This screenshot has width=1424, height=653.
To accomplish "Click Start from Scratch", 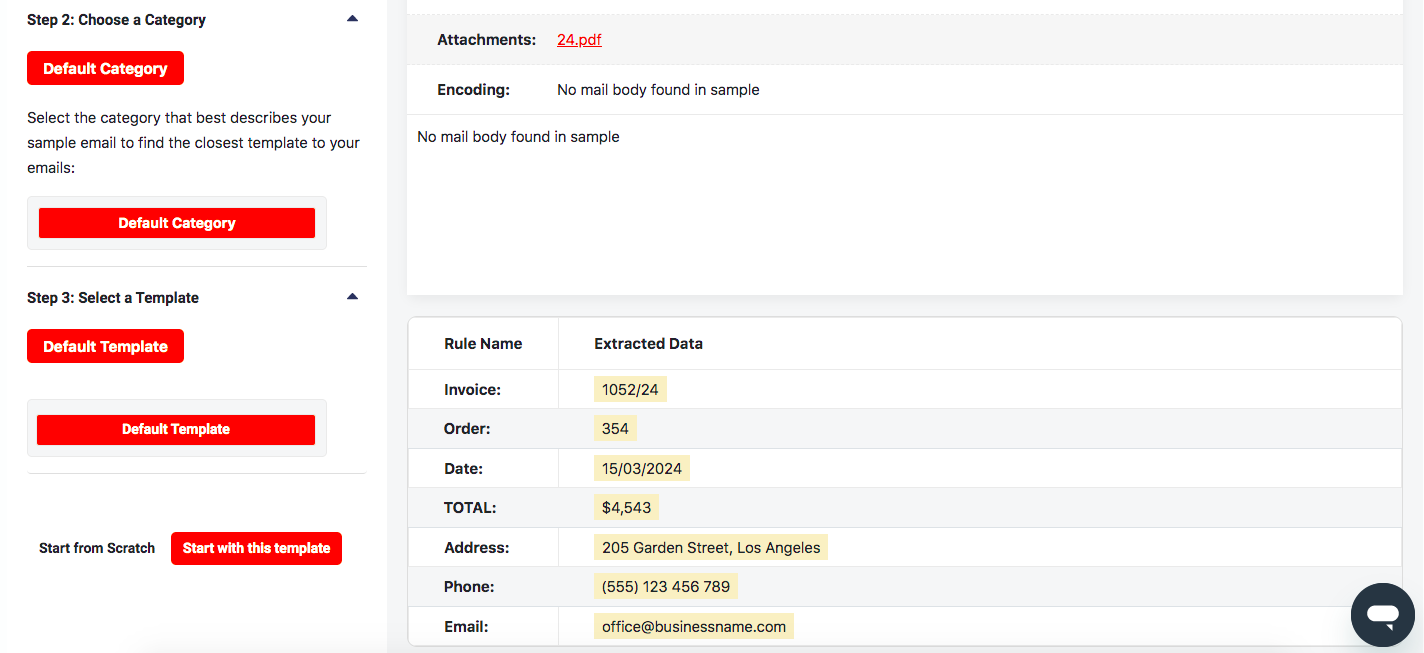I will click(96, 548).
